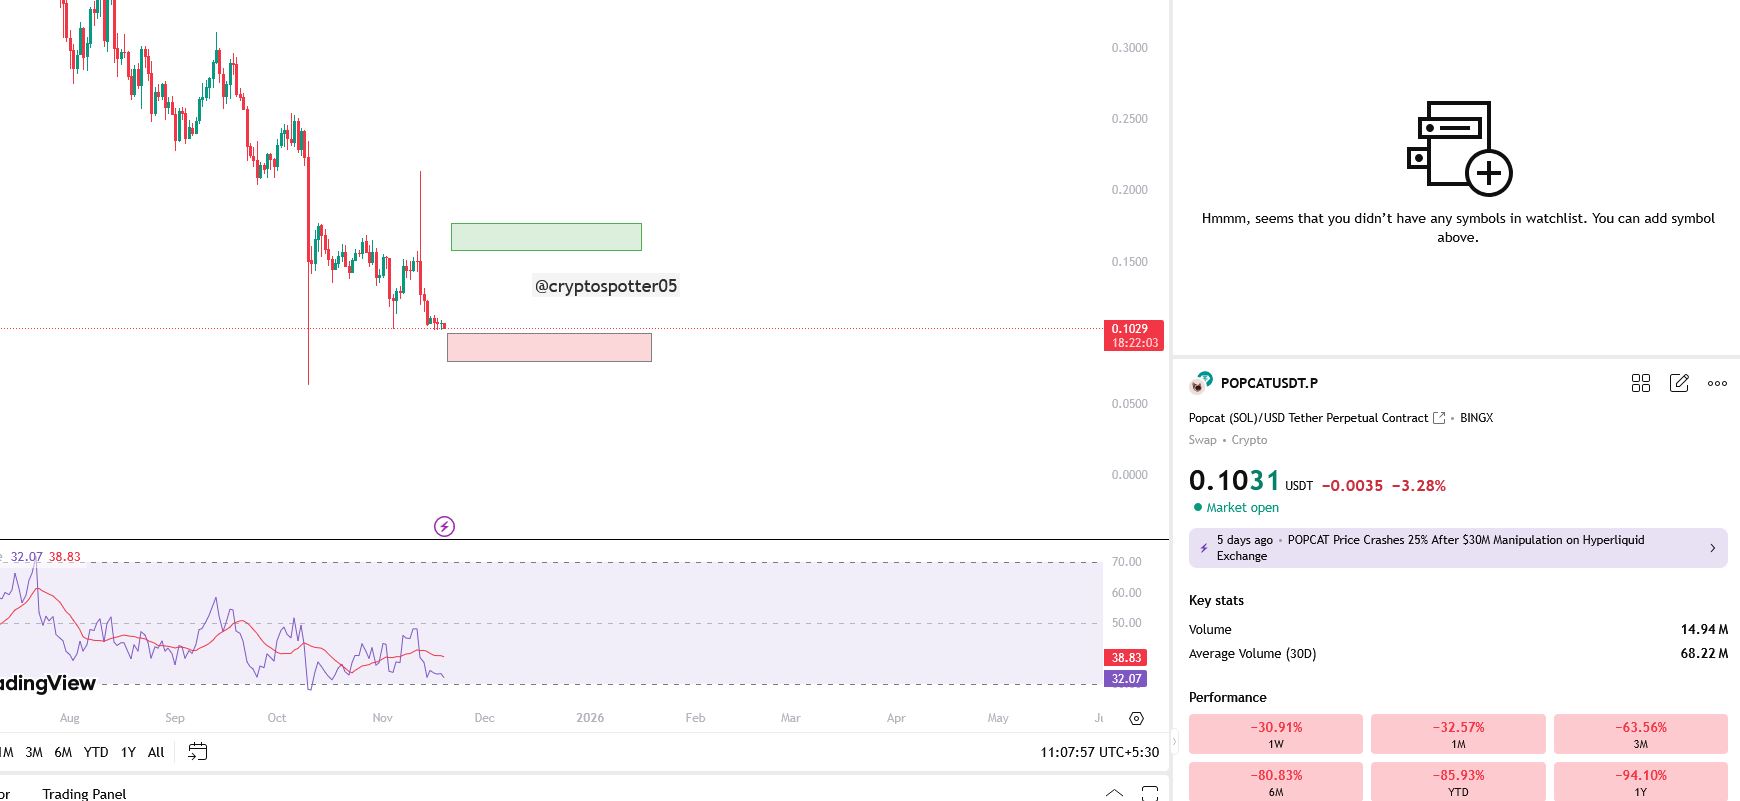
Task: Click the pencil note icon in symbol header
Action: point(1679,383)
